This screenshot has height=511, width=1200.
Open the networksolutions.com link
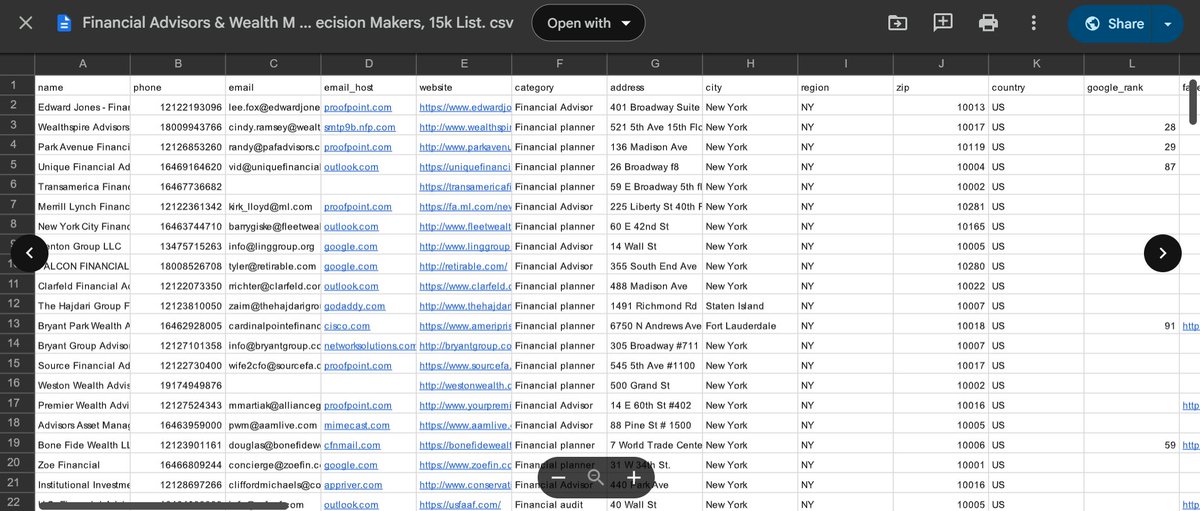[x=370, y=346]
